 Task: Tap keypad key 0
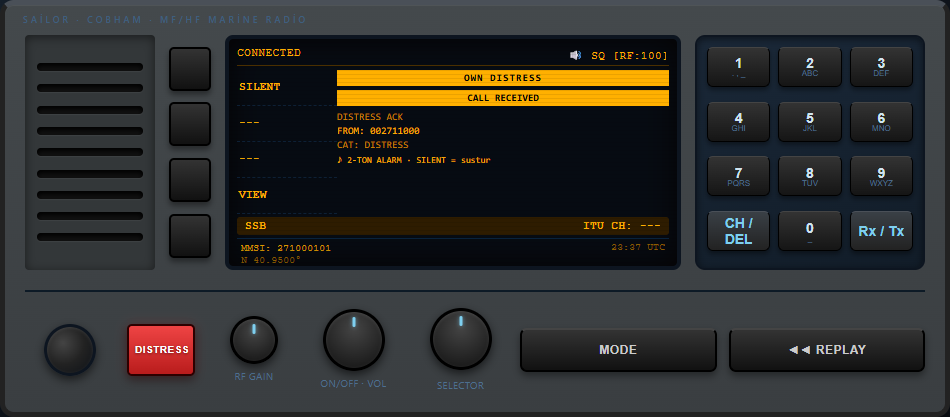(x=809, y=231)
